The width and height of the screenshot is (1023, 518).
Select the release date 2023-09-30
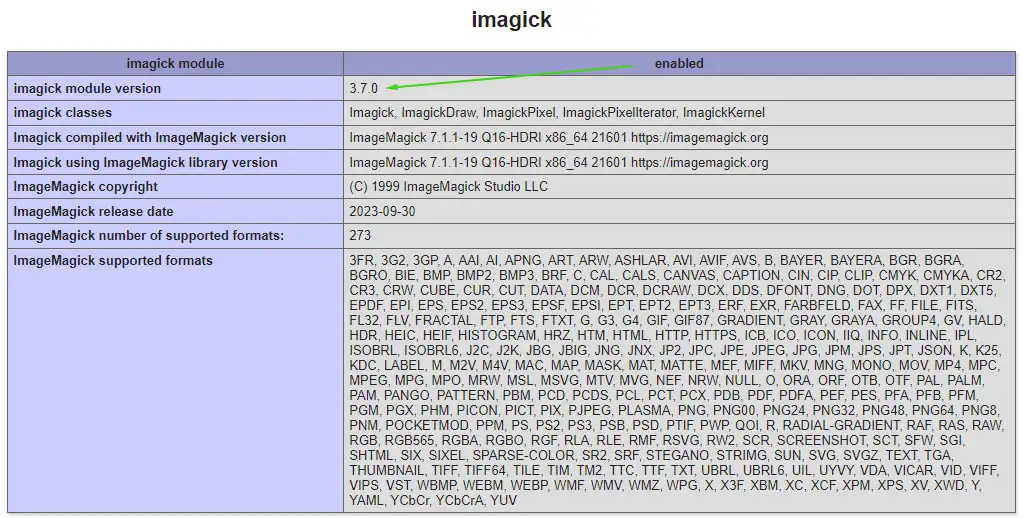pos(382,211)
